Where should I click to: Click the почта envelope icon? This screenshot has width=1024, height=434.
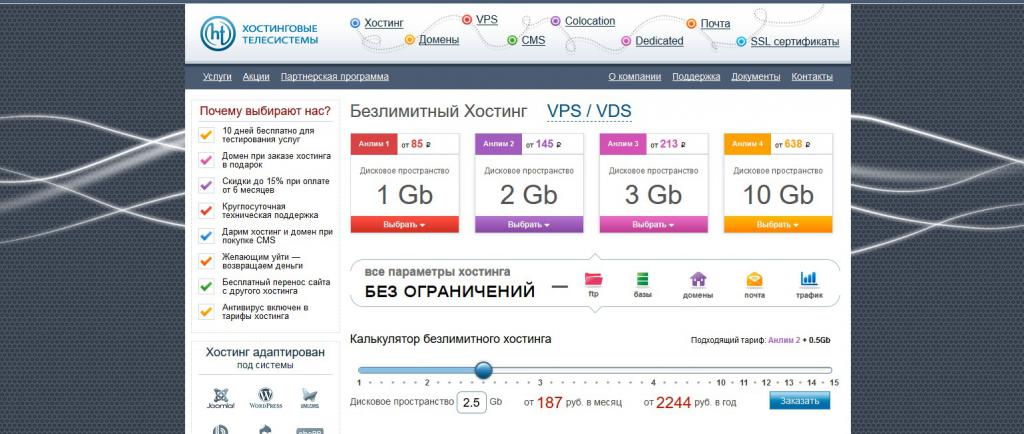[754, 279]
